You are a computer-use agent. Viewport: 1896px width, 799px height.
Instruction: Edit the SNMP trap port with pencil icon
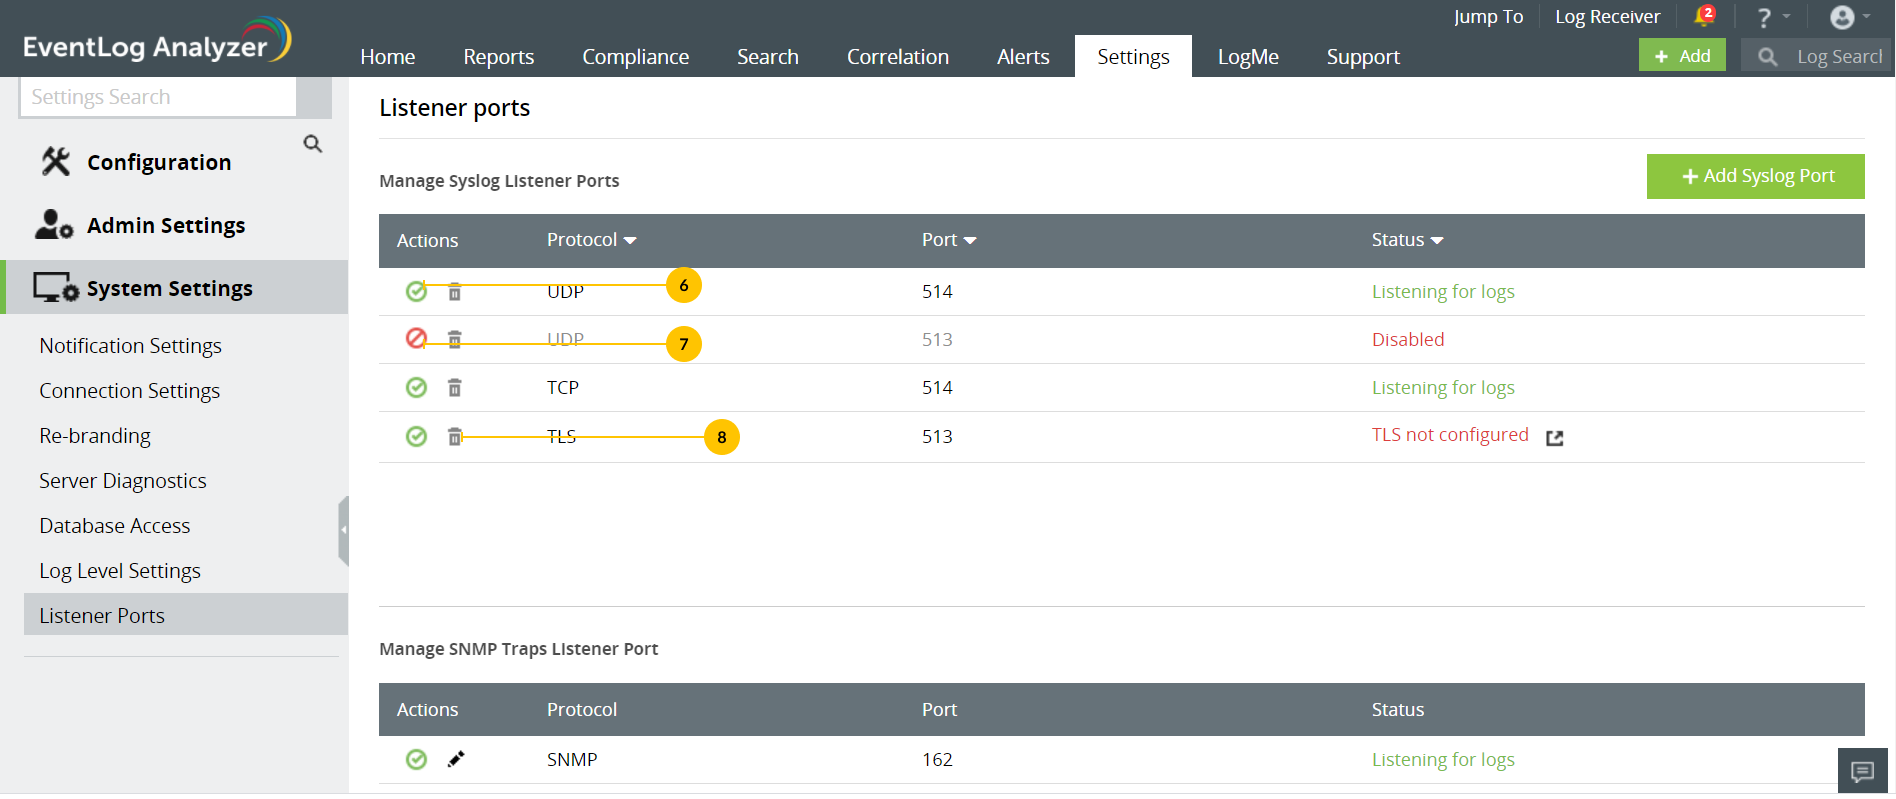[x=456, y=759]
